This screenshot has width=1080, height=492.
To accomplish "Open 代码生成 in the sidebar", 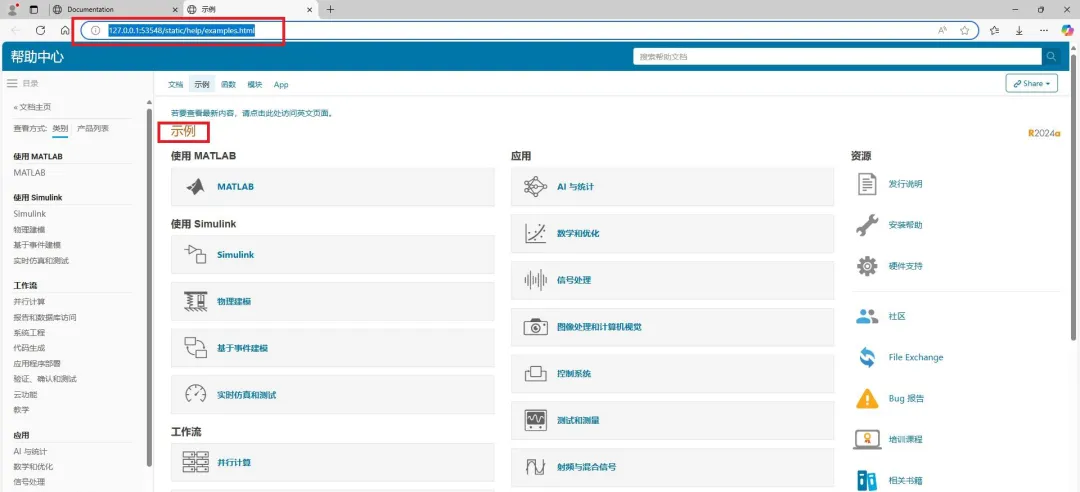I will click(x=29, y=348).
